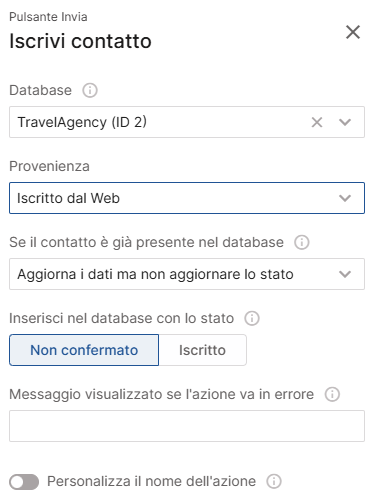Viewport: 375px width, 494px height.
Task: Click the TravelAgency (ID 2) text value
Action: (x=82, y=122)
